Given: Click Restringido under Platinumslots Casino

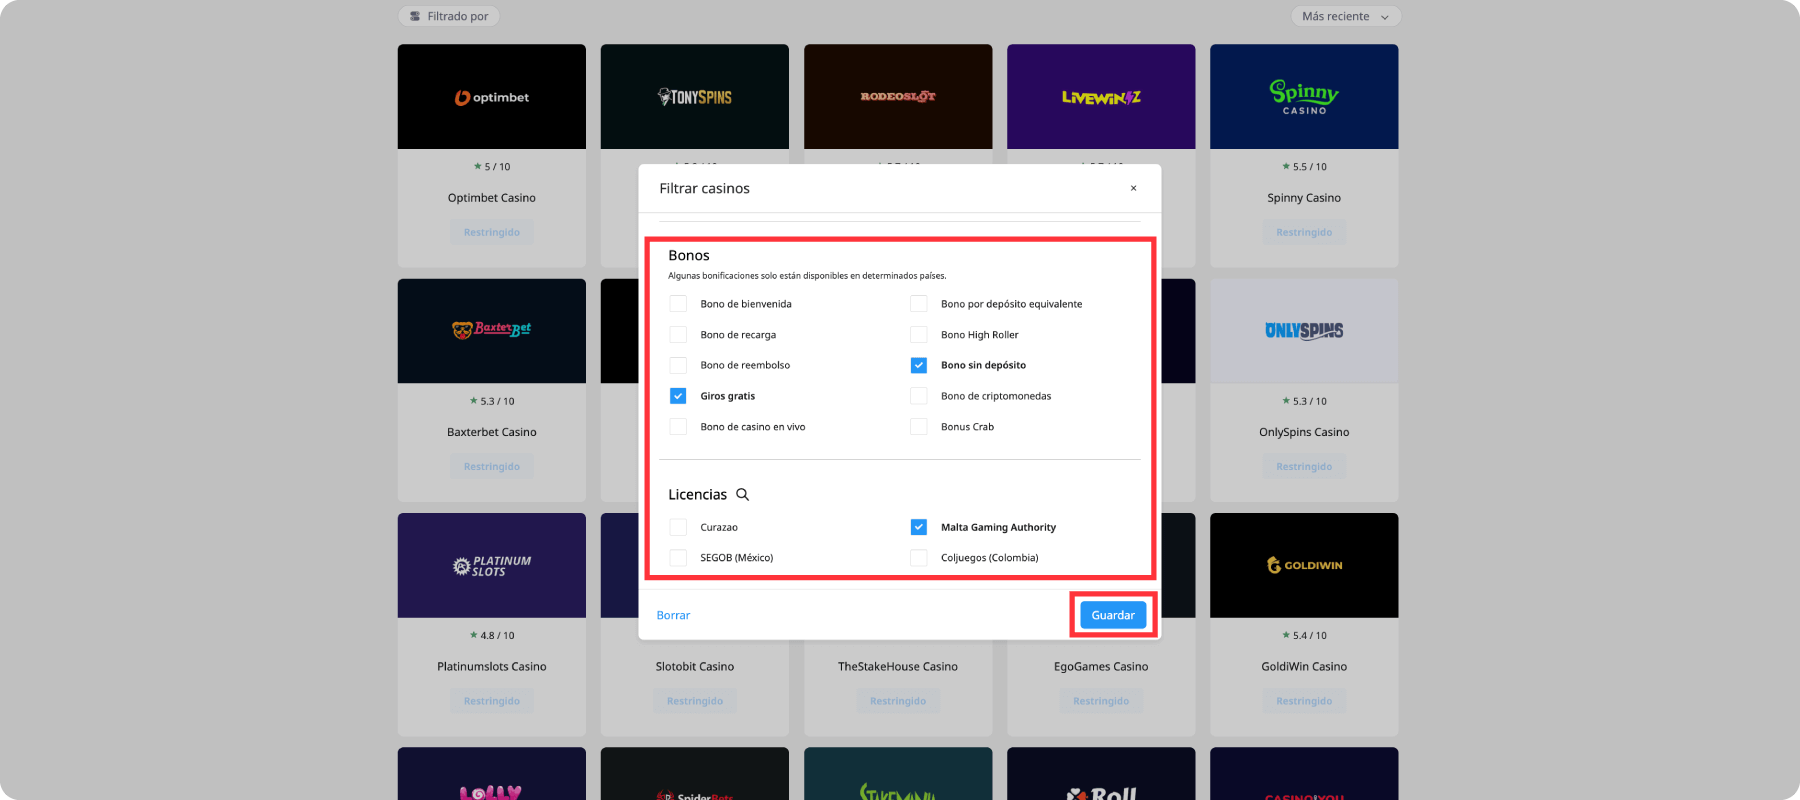Looking at the screenshot, I should (x=492, y=702).
